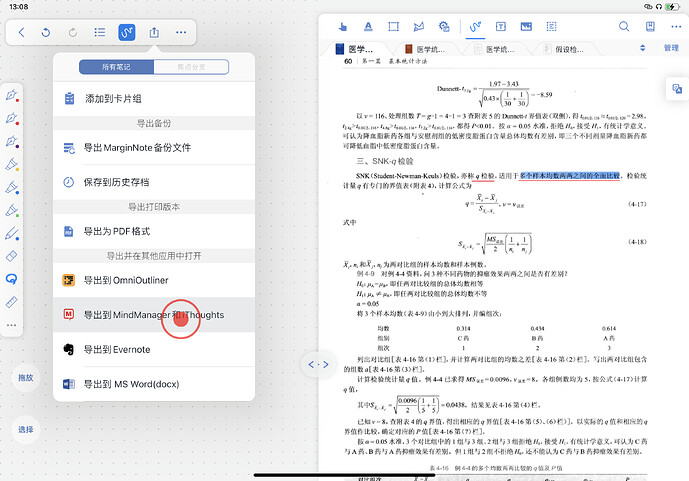Tap the 13:08 clock
The width and height of the screenshot is (689, 481).
18,7
